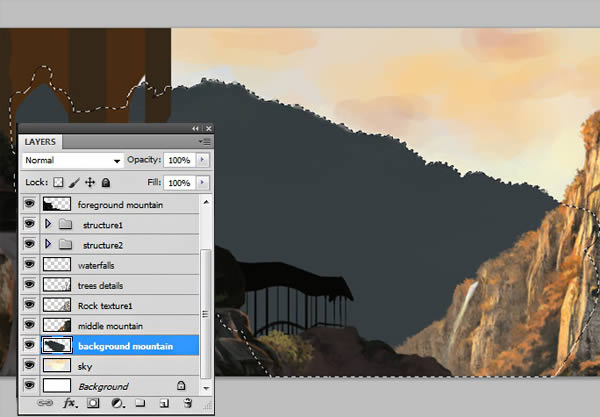Open the layer style fx menu
Viewport: 600px width, 417px height.
70,403
